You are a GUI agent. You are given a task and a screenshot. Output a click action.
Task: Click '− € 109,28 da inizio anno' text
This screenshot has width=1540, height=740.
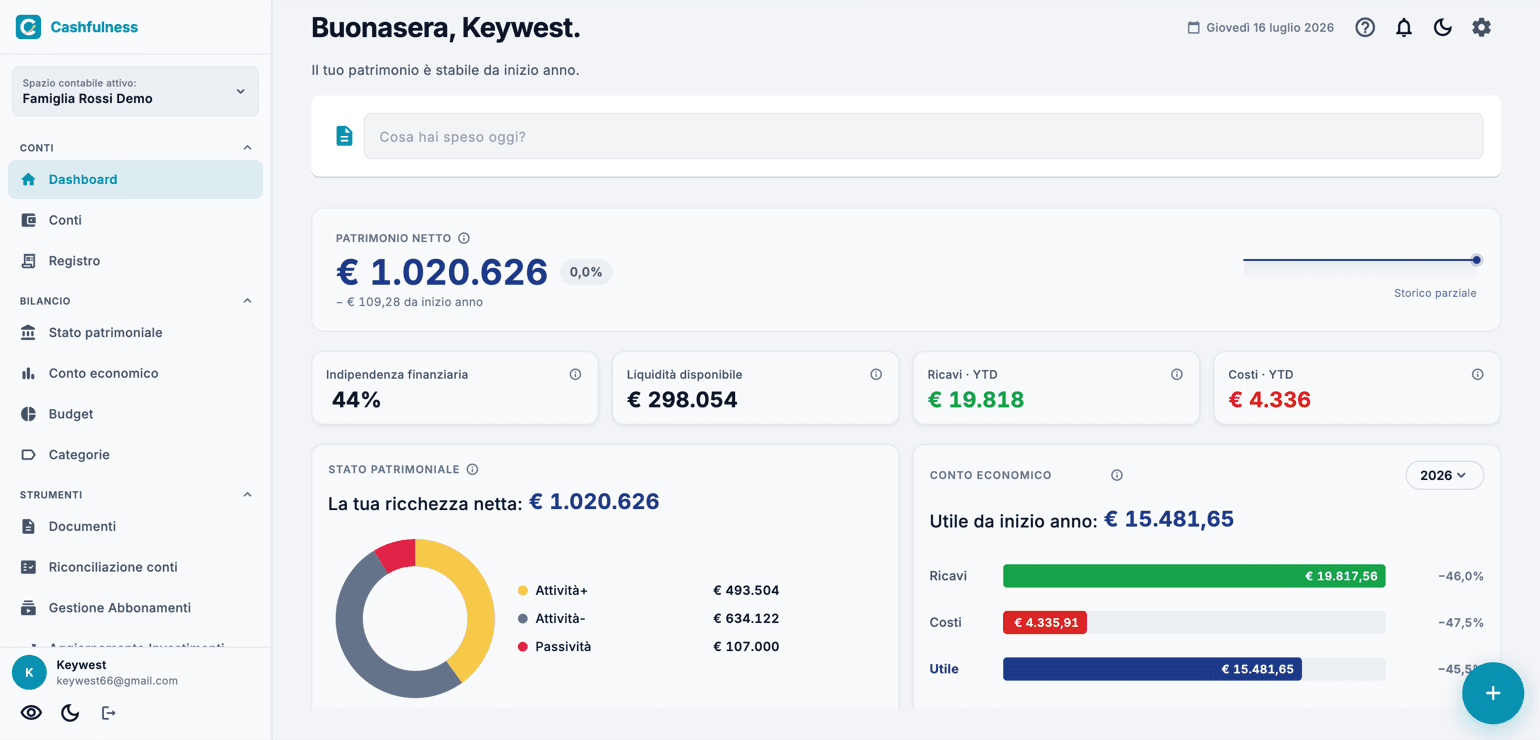(x=409, y=302)
